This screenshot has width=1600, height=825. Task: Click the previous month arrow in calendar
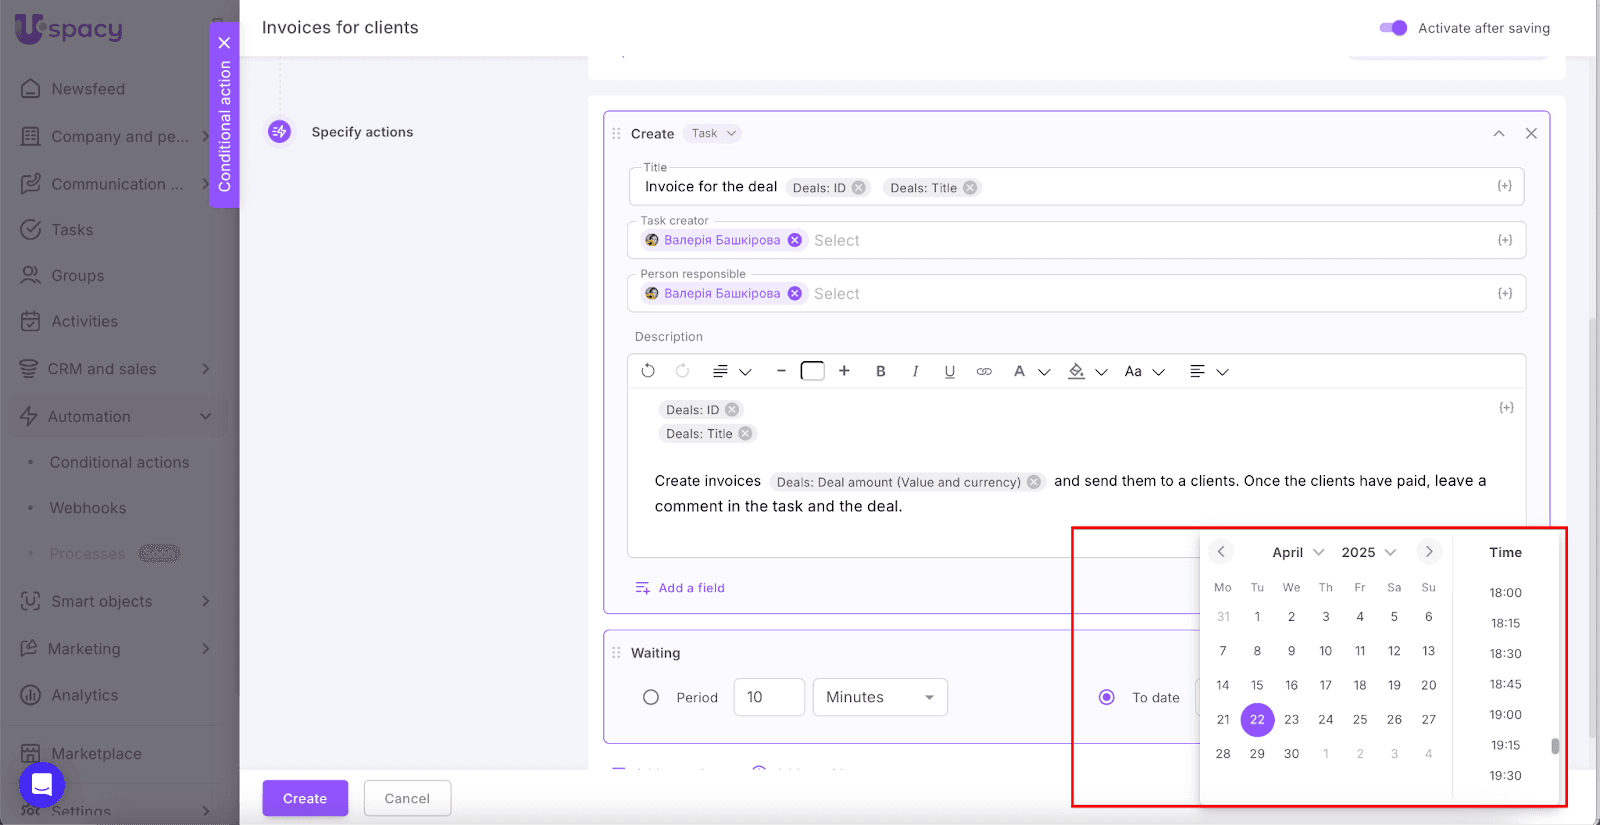pyautogui.click(x=1221, y=552)
